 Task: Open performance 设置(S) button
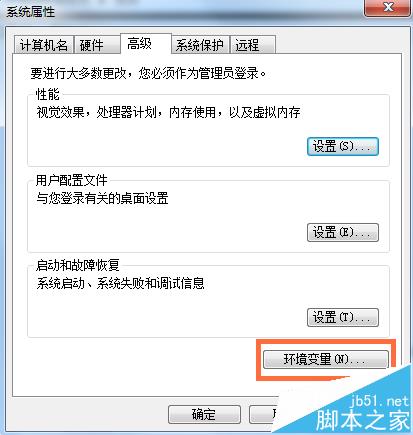[x=343, y=146]
